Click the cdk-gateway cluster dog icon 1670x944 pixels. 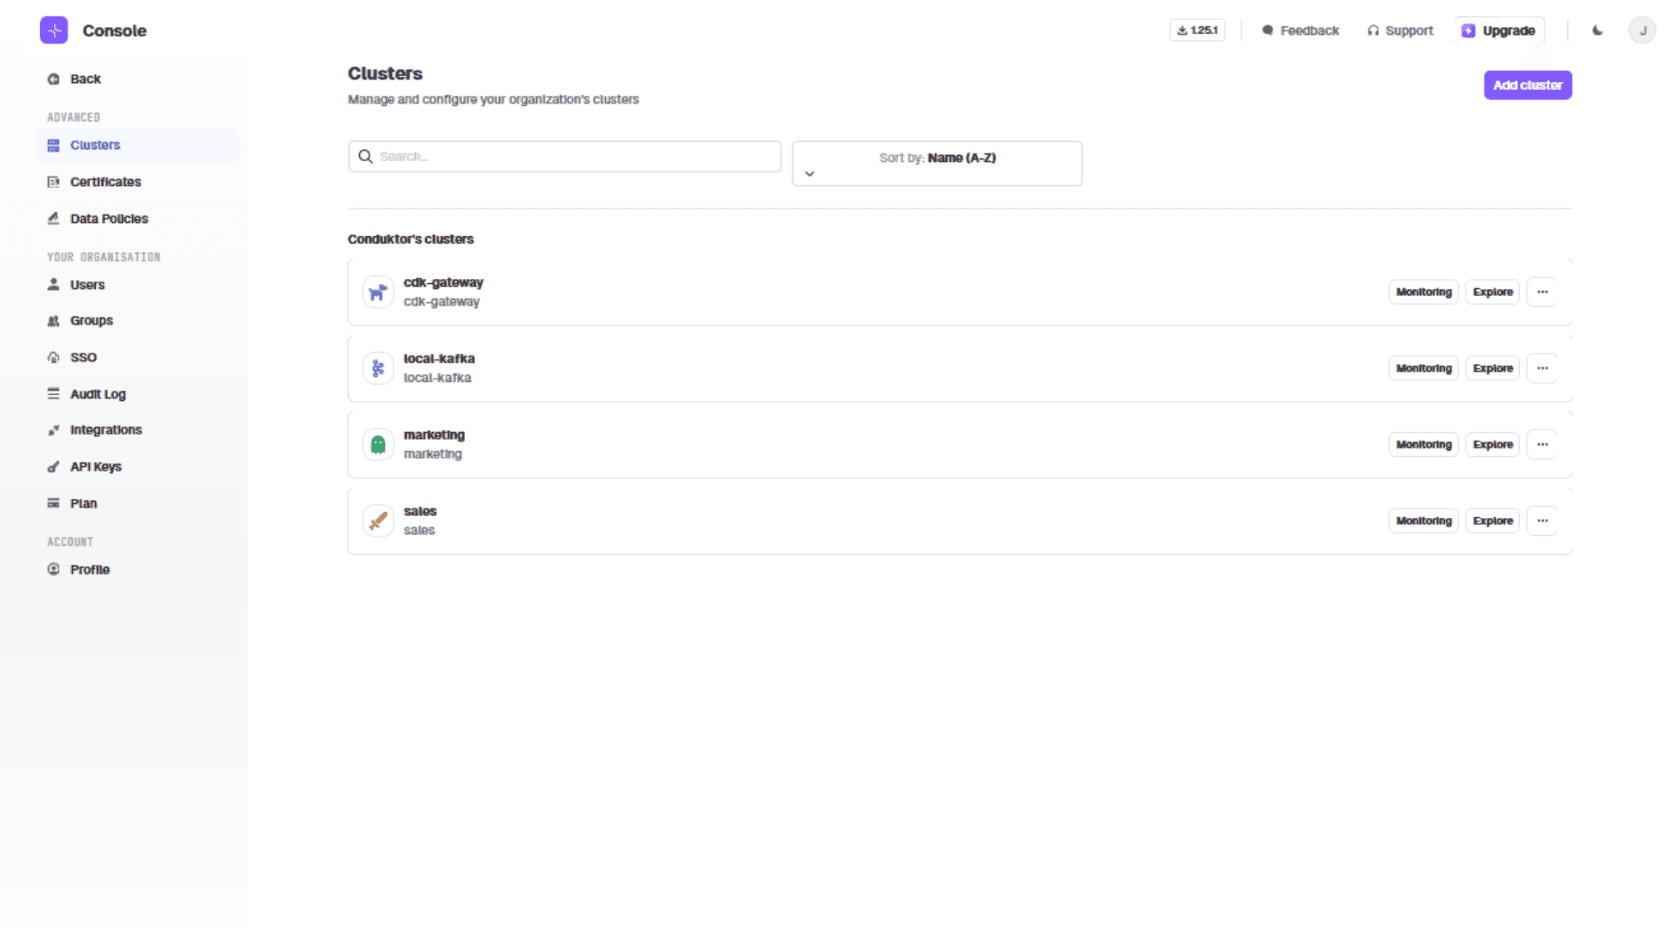[x=378, y=292]
